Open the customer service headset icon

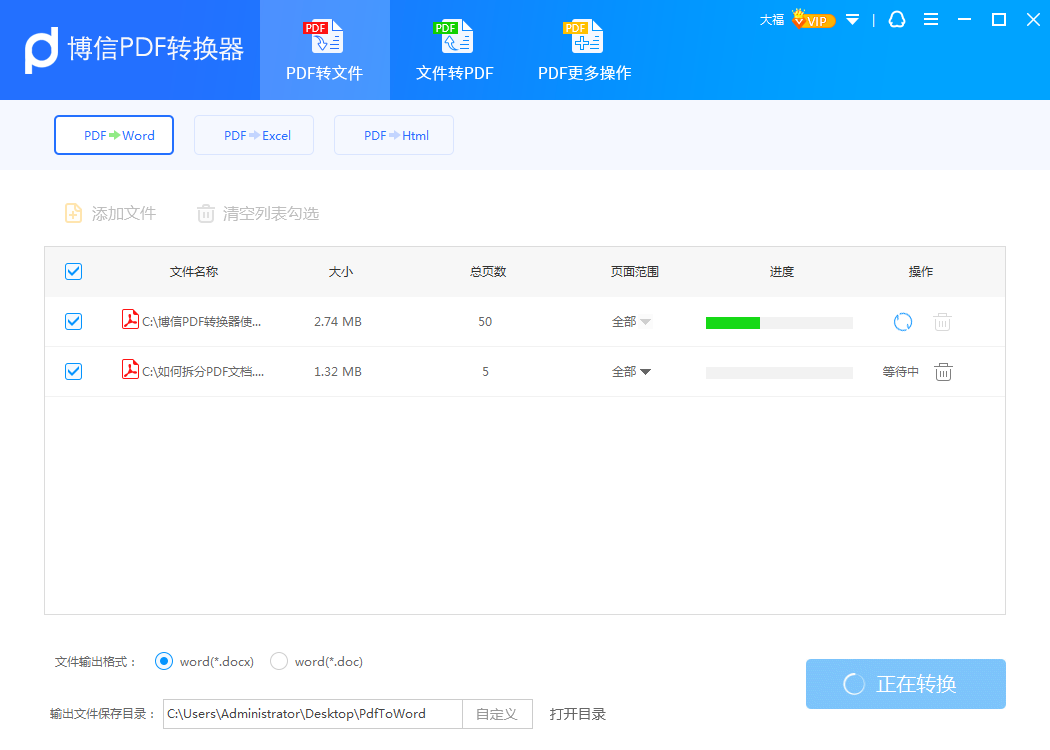coord(896,20)
